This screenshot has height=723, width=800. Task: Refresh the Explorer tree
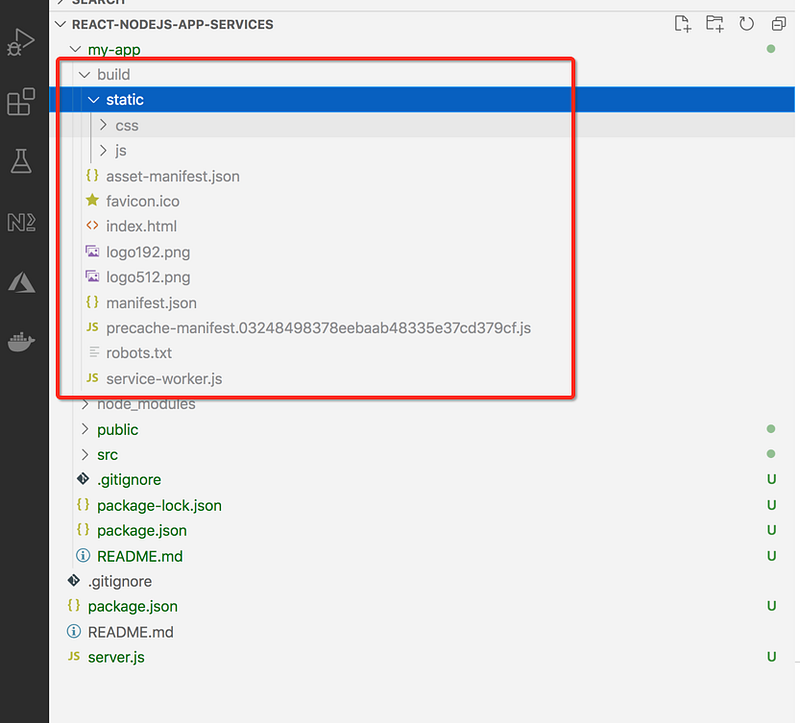(x=746, y=24)
